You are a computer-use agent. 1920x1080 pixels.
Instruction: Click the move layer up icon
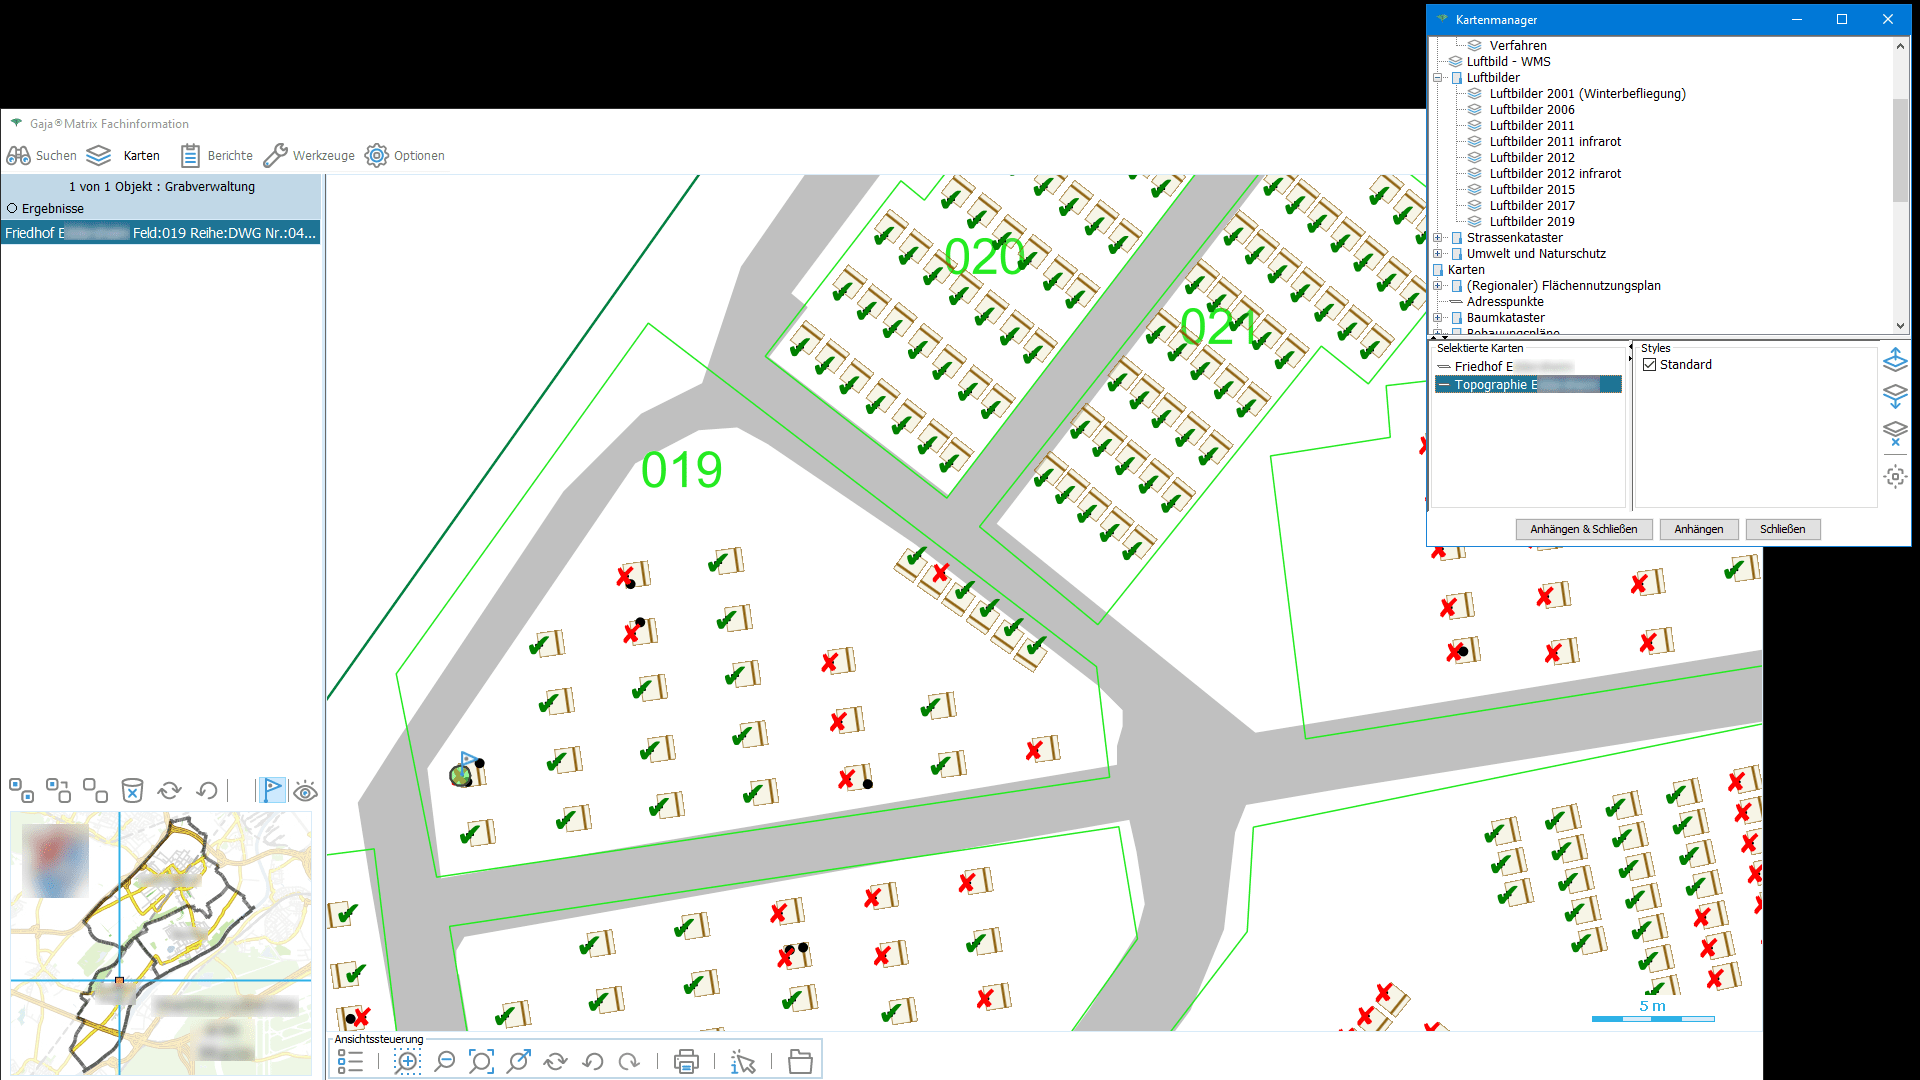tap(1895, 360)
